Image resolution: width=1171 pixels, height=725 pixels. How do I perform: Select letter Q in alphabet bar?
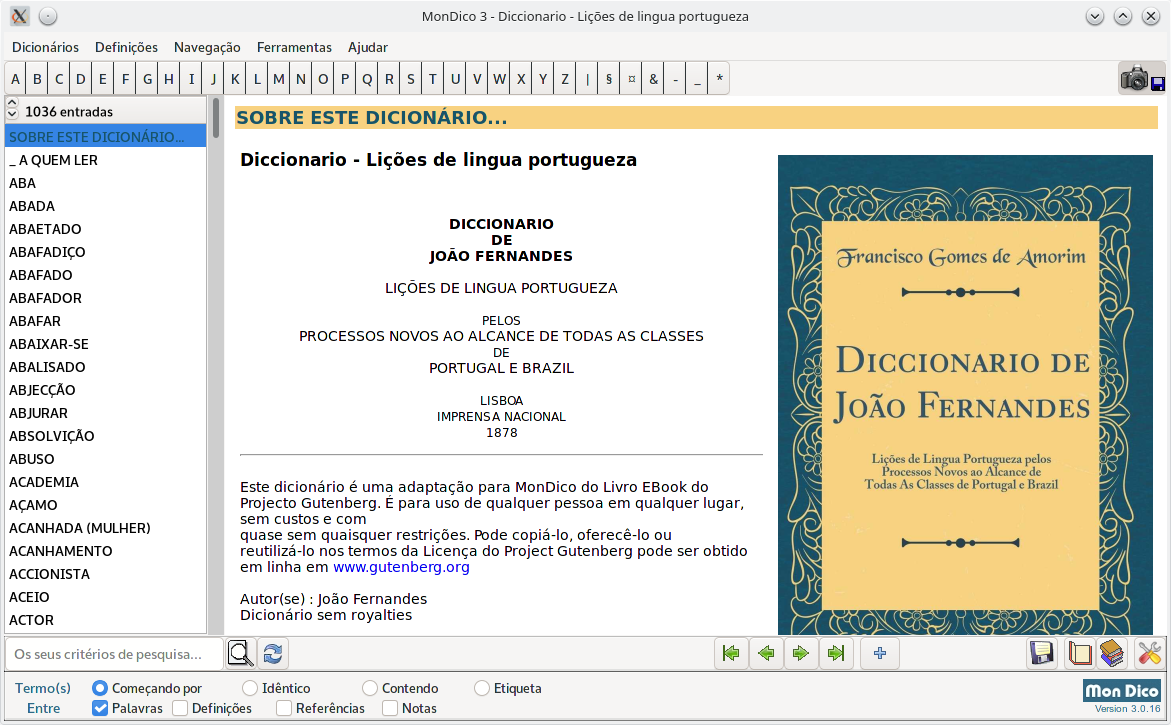coord(367,78)
